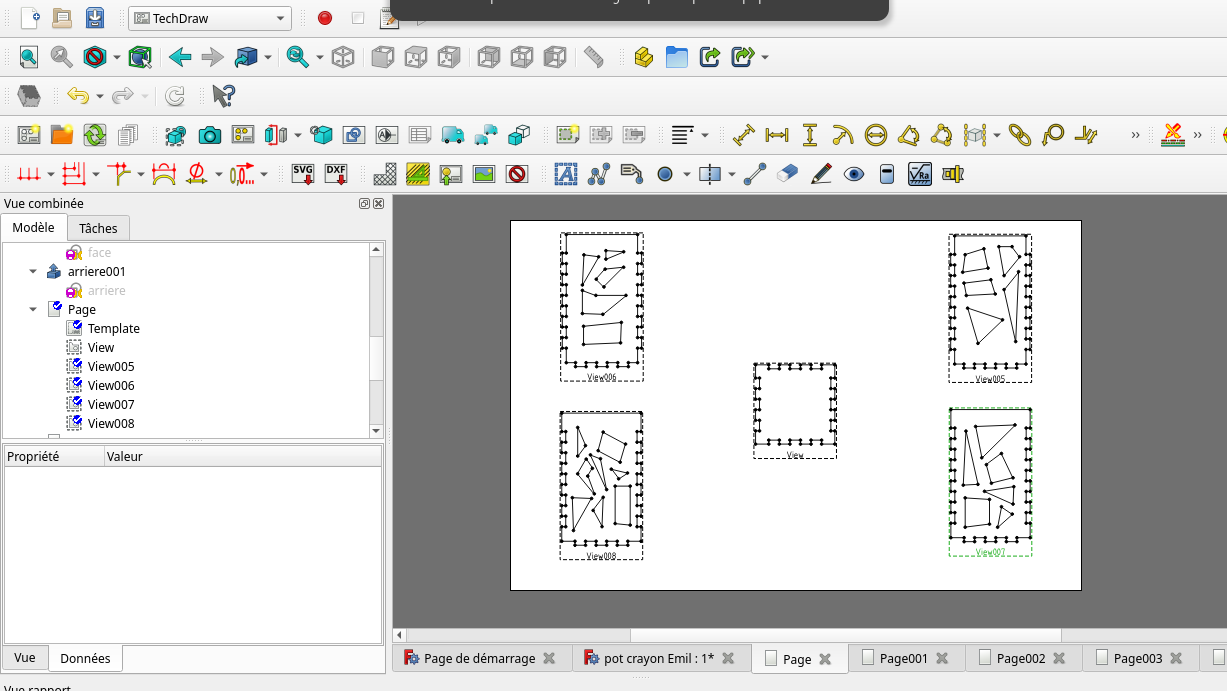Screen dimensions: 1227x691
Task: Select the length dimension tool
Action: 743,134
